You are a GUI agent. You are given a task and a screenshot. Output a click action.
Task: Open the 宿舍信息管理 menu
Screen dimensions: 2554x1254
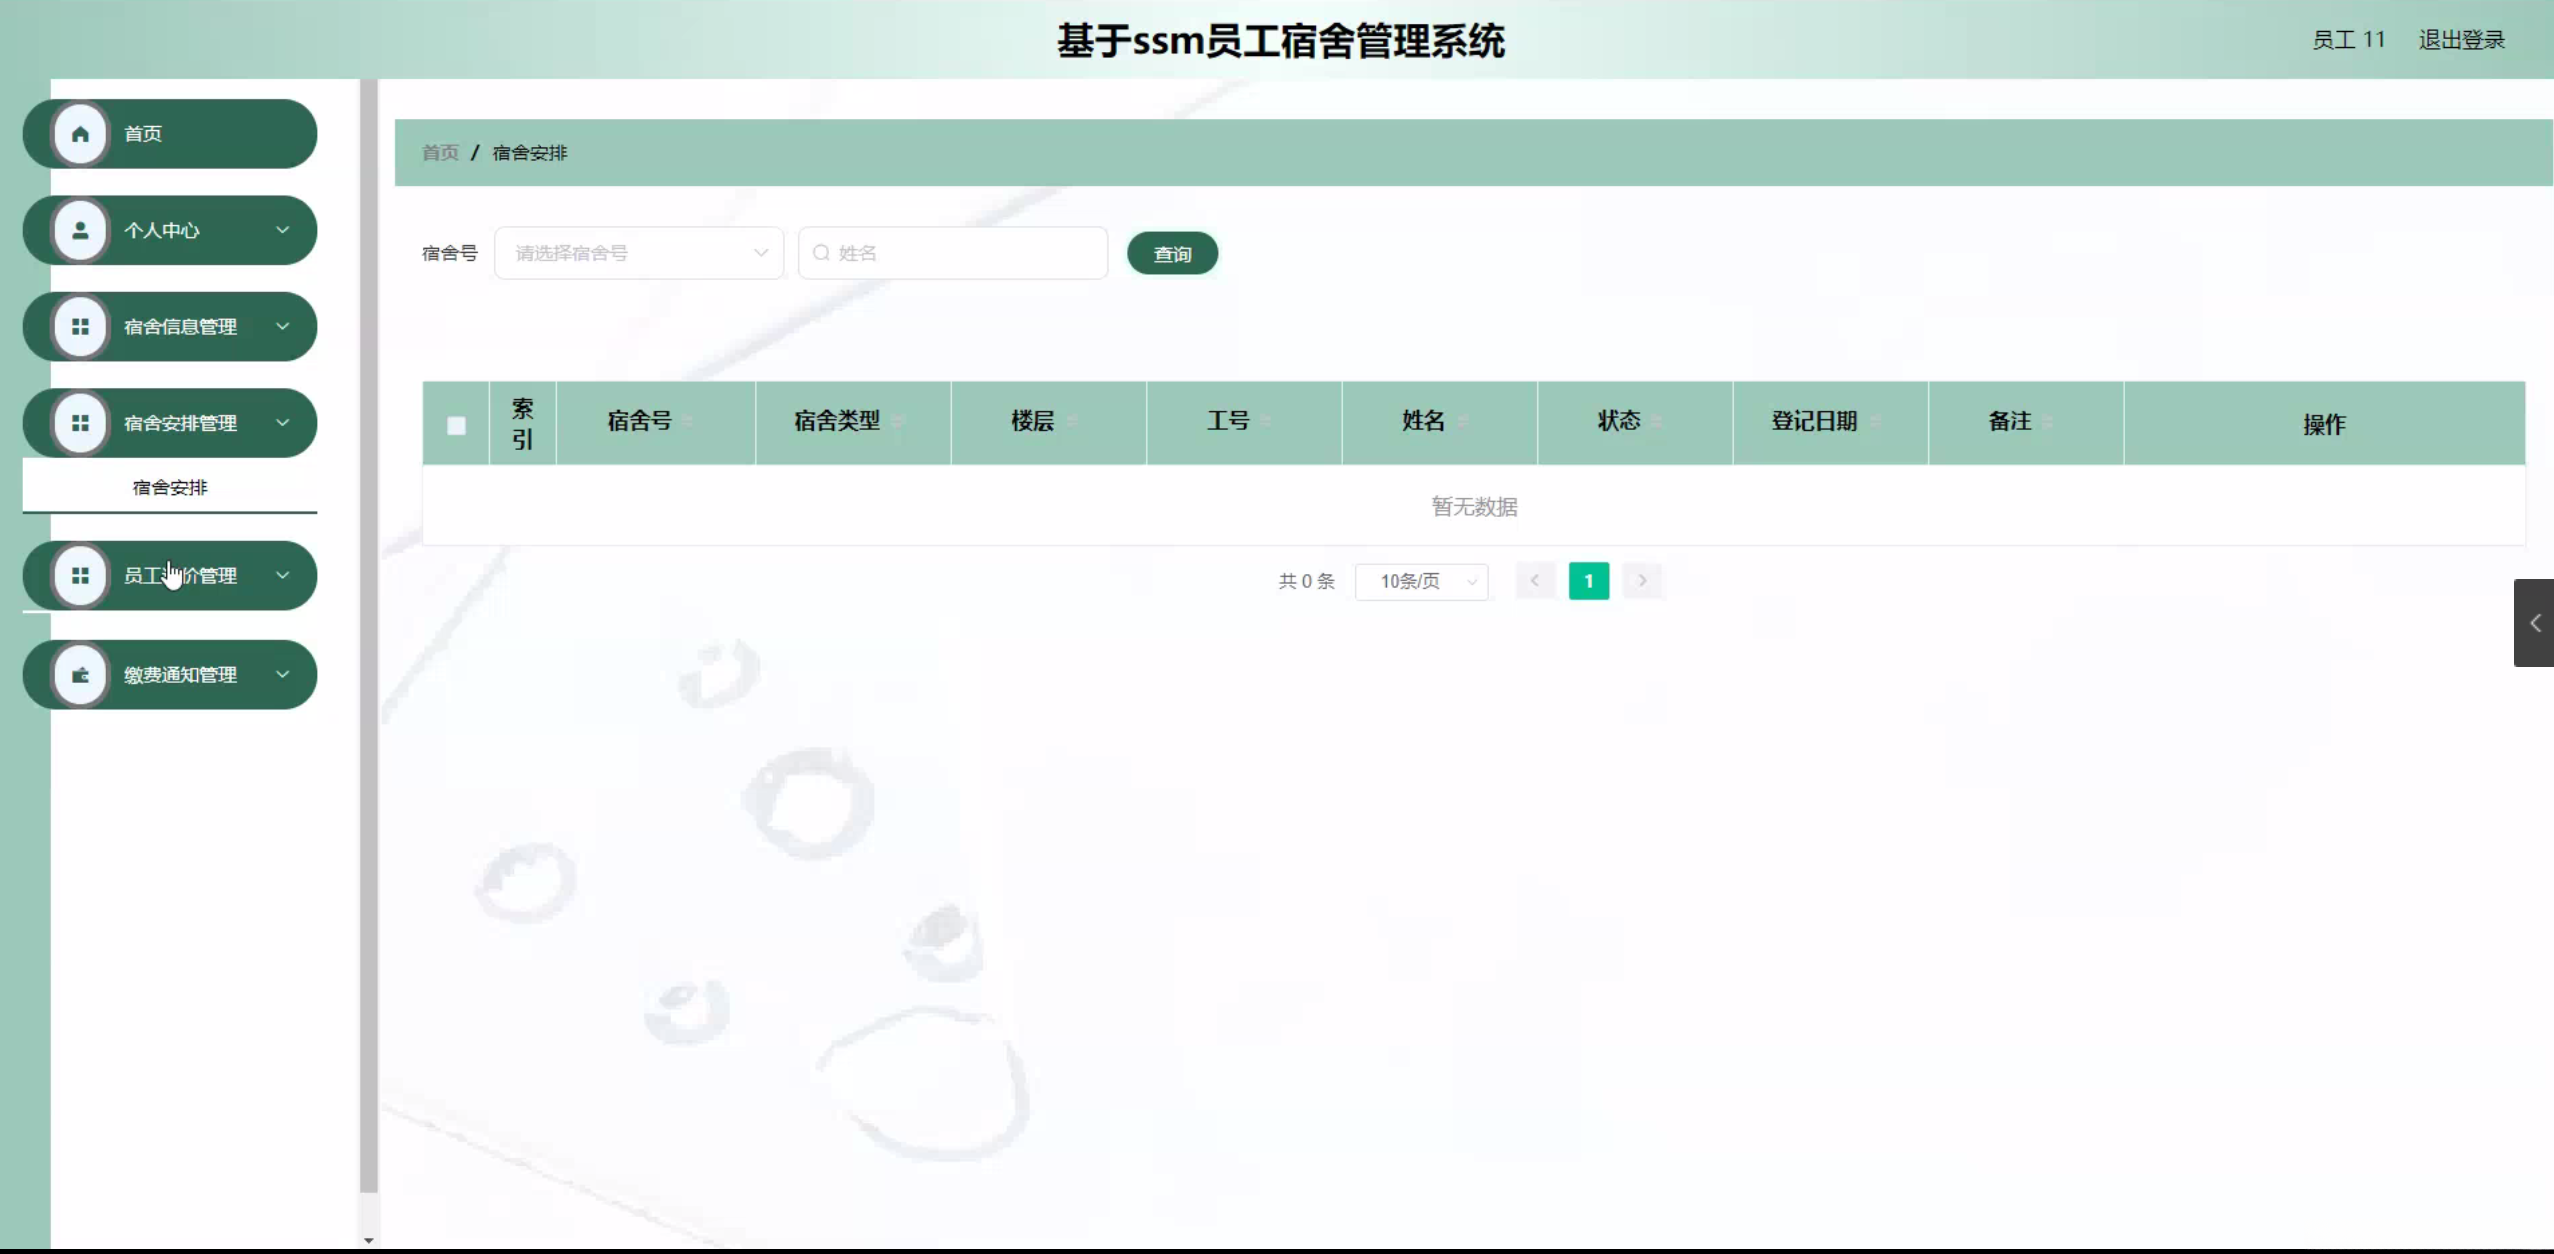(180, 327)
